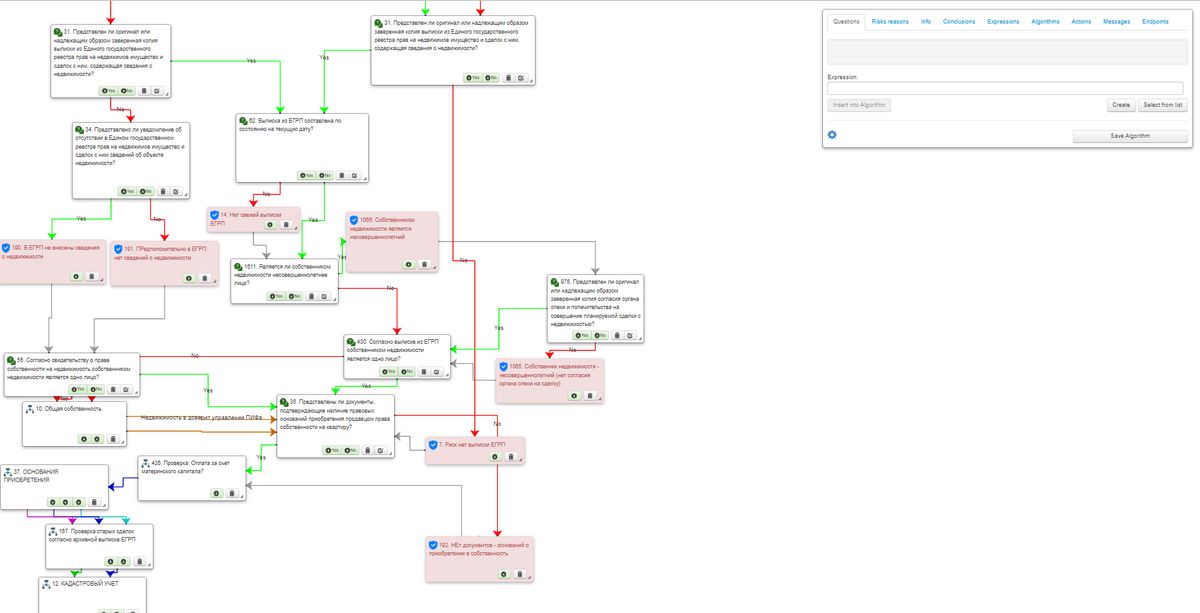This screenshot has width=1200, height=613.
Task: Click the Save Algorithm button
Action: (x=1131, y=137)
